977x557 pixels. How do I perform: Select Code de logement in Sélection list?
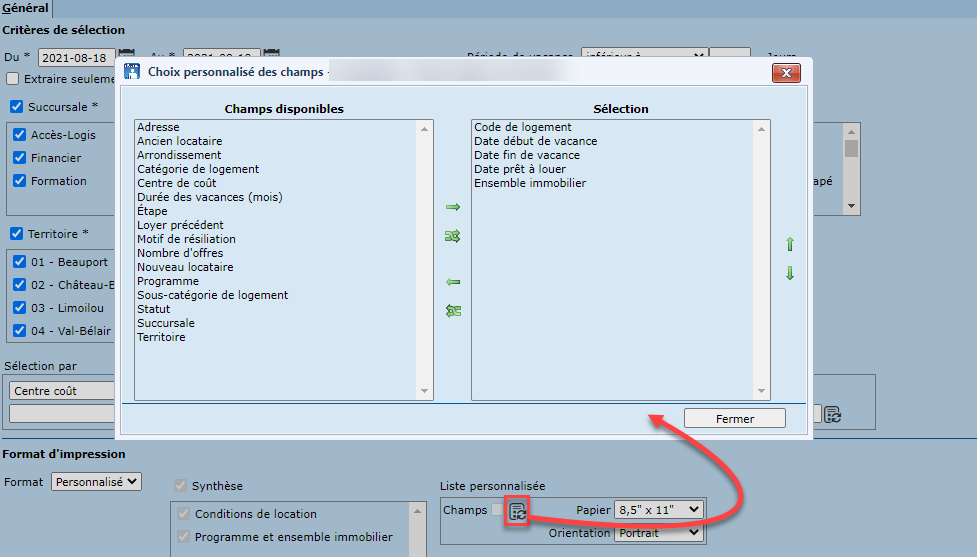point(522,127)
